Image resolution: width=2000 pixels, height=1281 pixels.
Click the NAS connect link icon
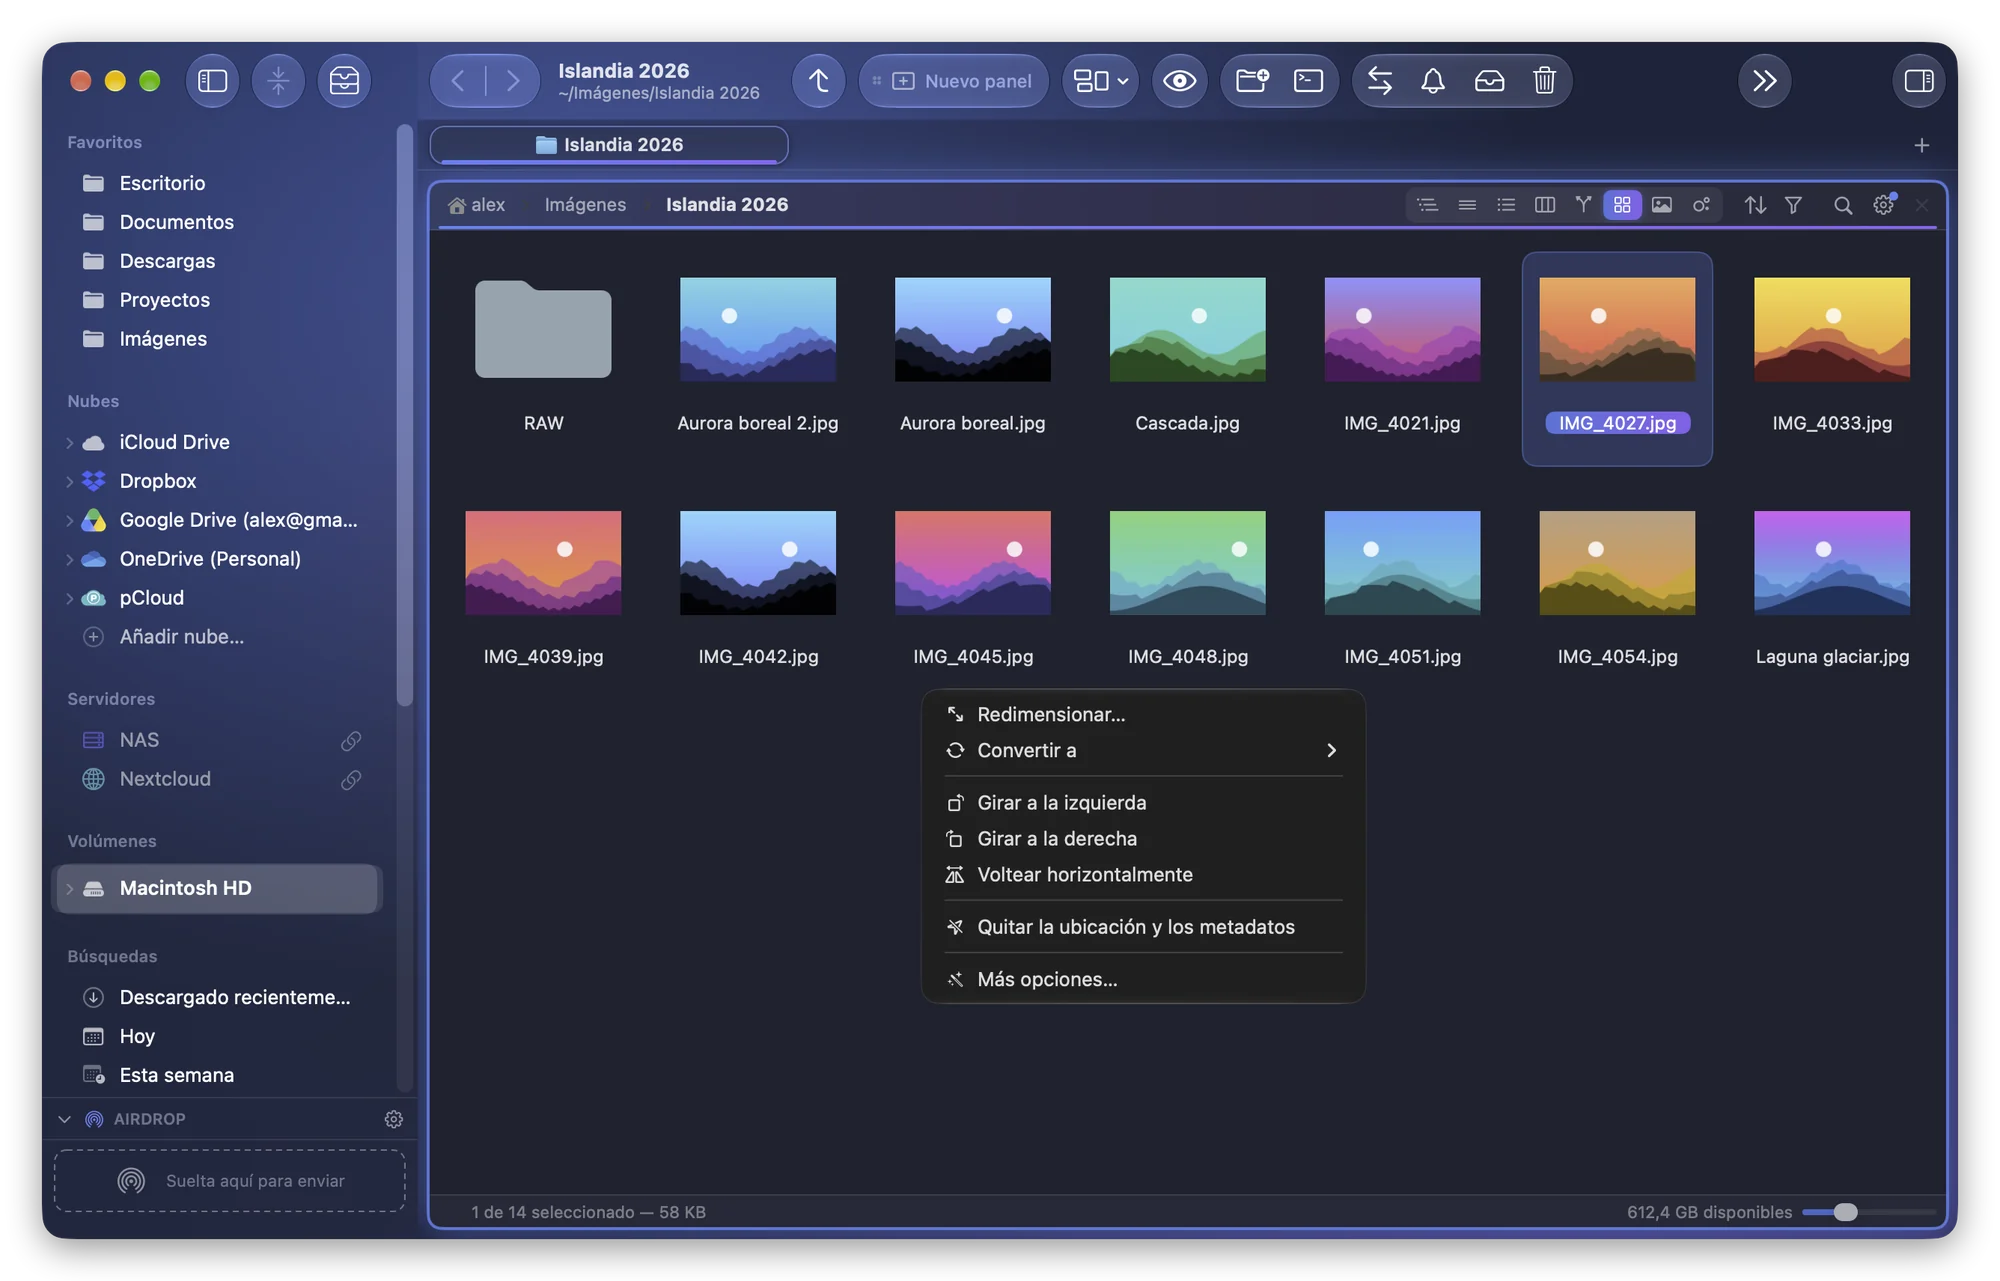350,741
